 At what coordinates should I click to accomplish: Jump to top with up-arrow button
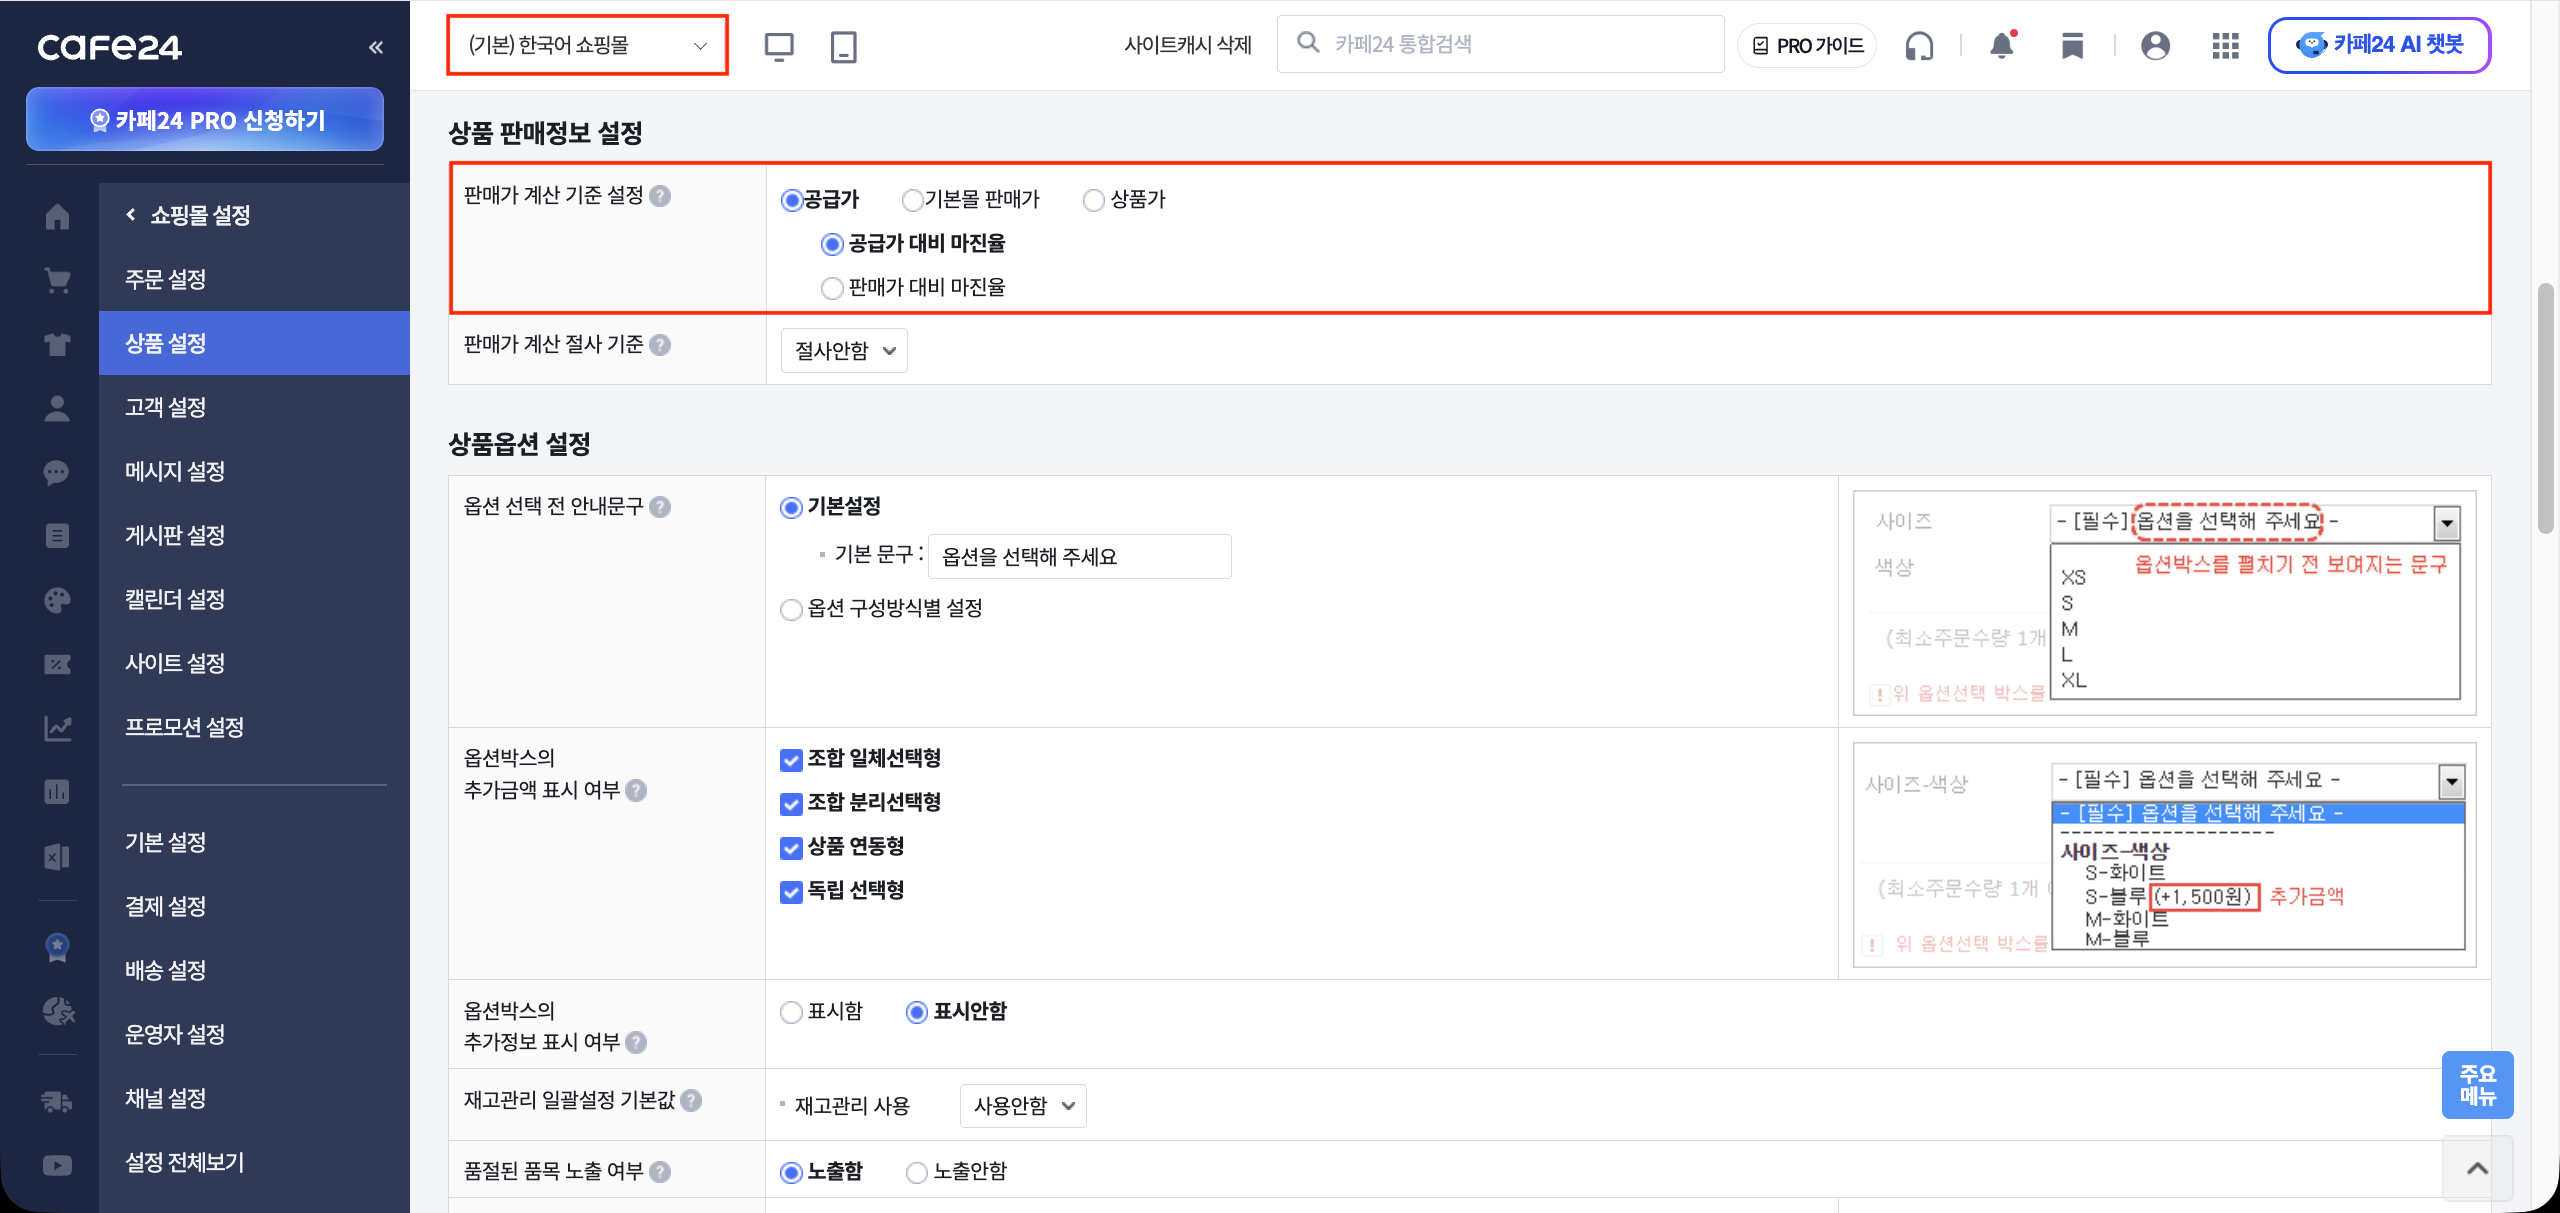2478,1169
